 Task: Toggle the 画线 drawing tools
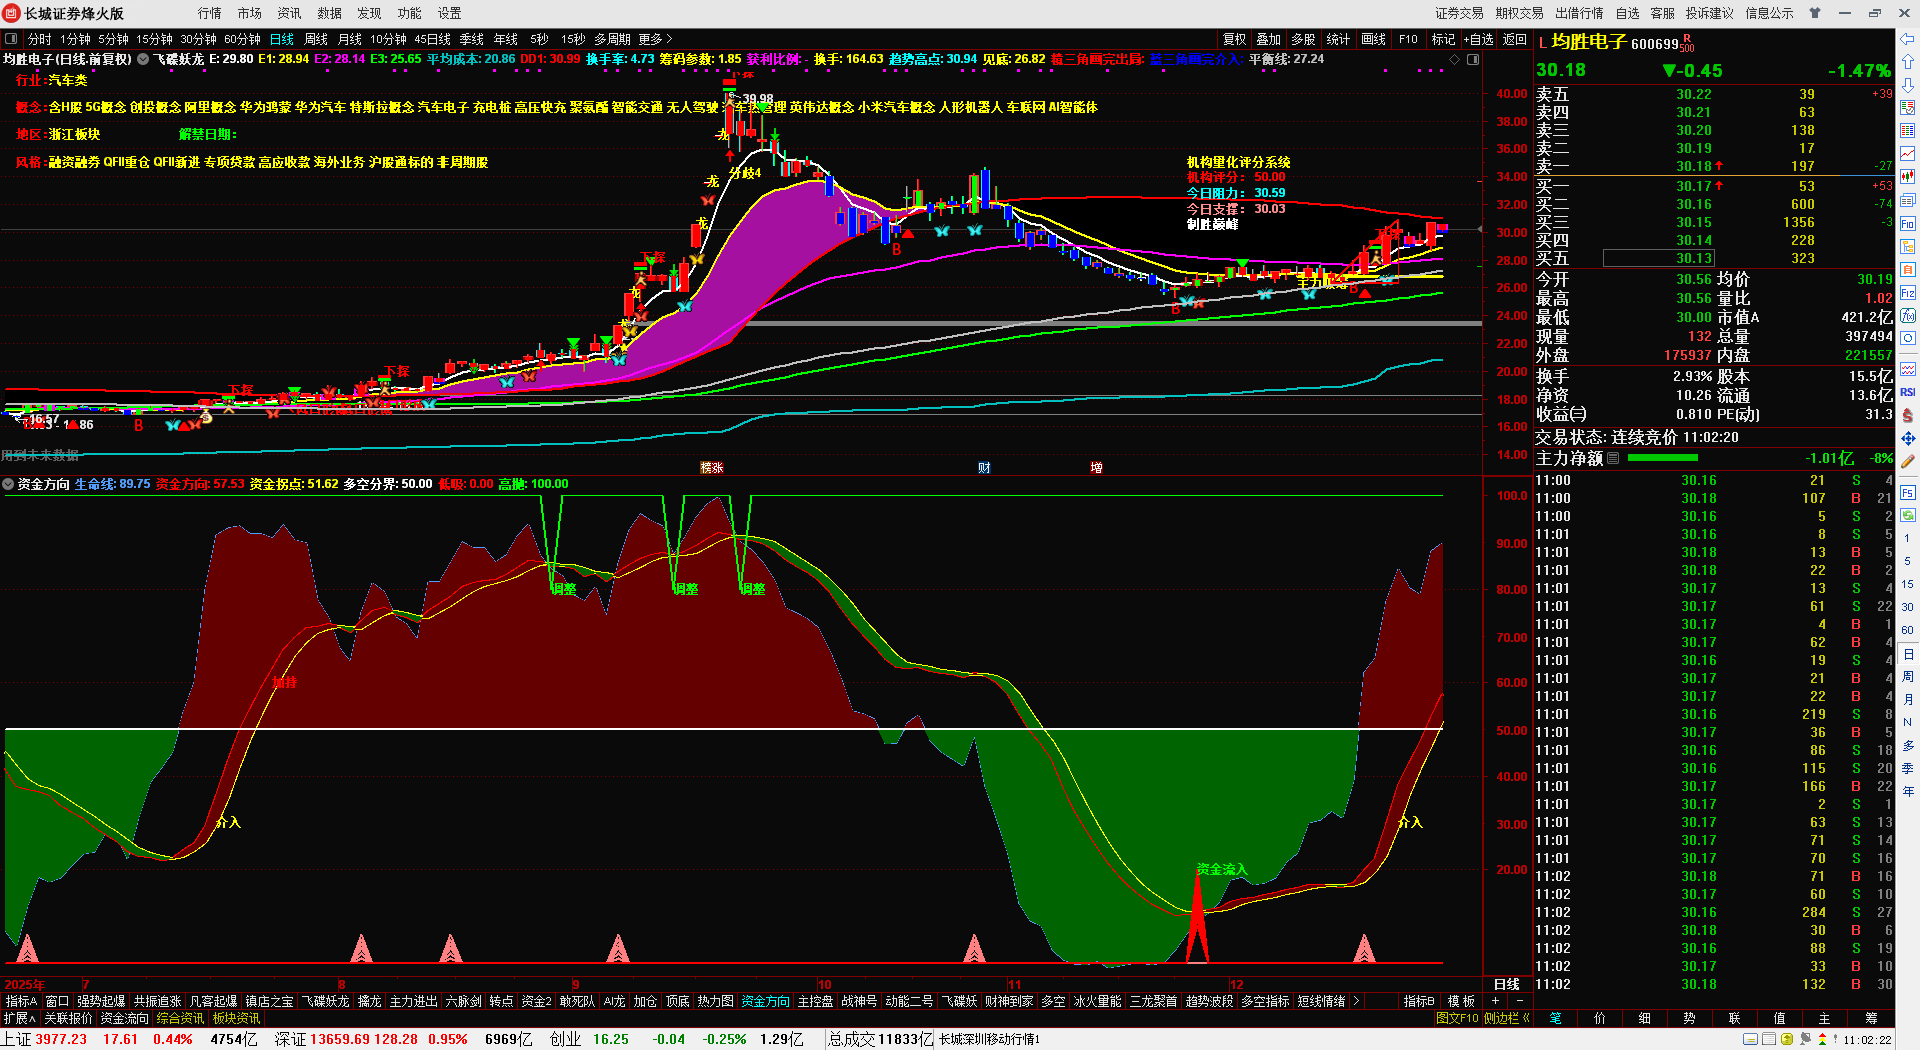coord(1374,39)
